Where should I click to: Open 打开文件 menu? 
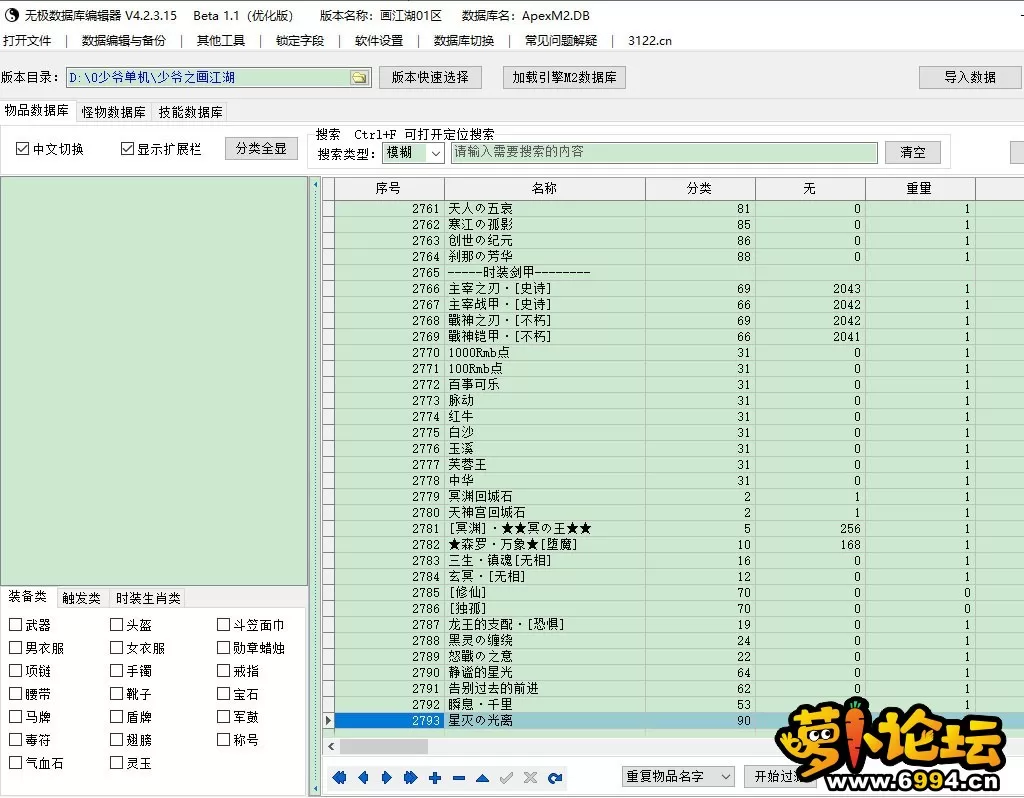(27, 40)
